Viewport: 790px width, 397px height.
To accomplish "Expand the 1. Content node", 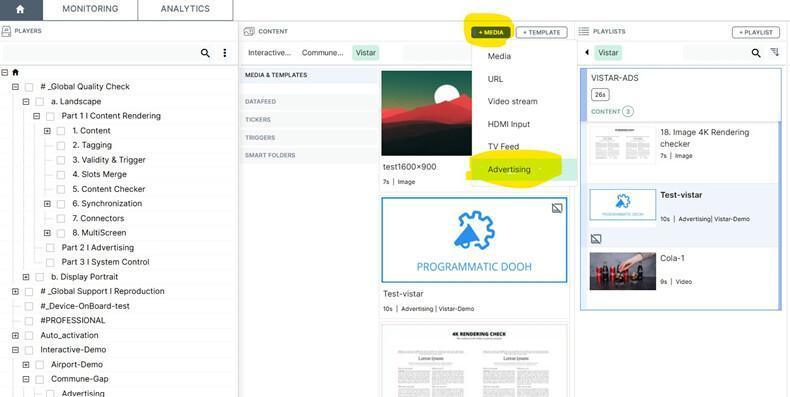I will click(47, 131).
